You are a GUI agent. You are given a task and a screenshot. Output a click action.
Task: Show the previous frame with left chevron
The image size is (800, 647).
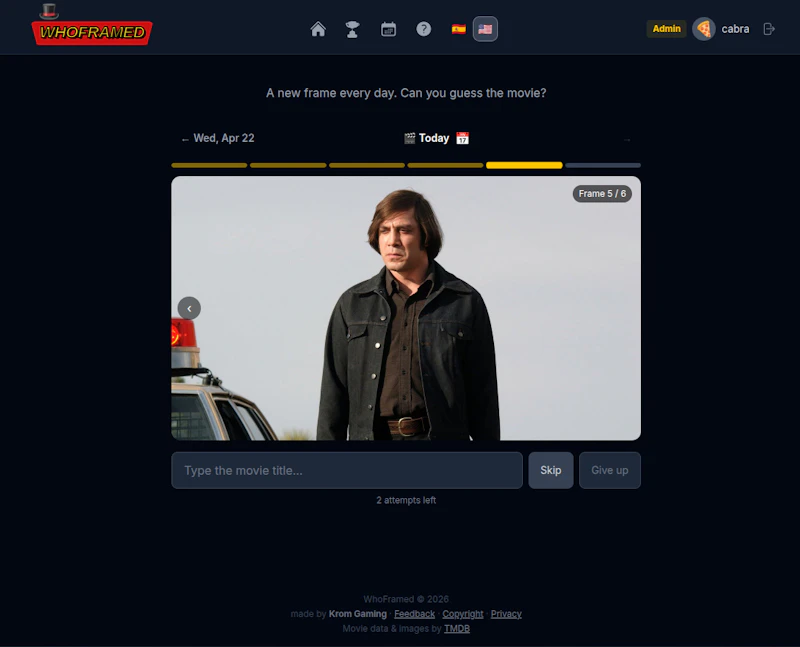tap(189, 309)
